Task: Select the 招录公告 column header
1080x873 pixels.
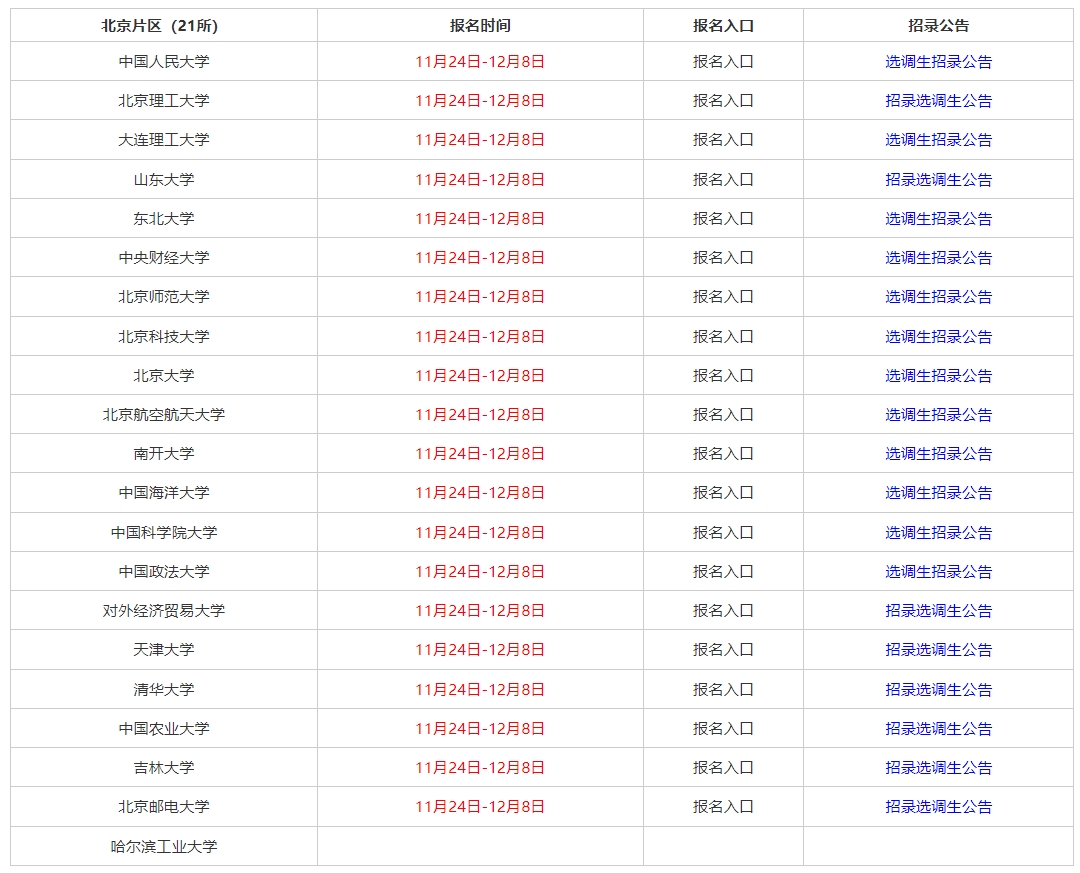Action: click(938, 25)
